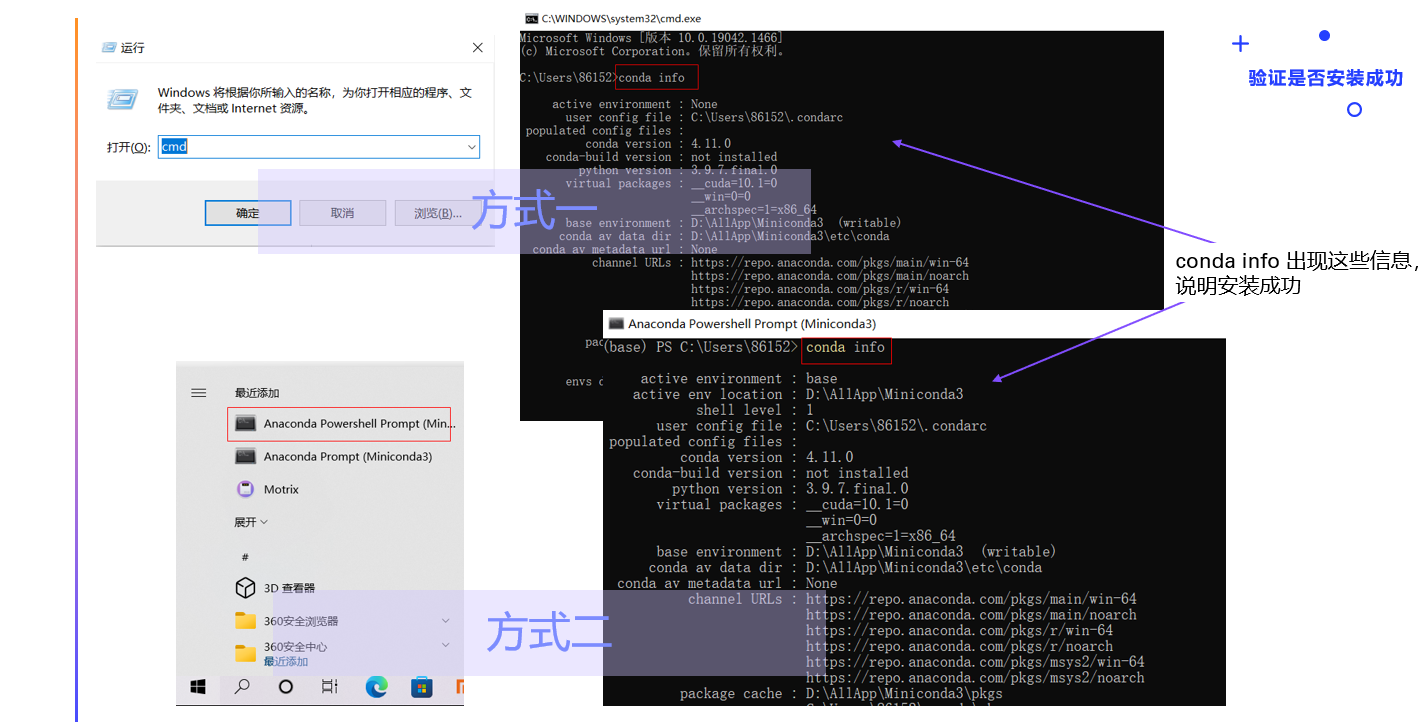Click 'conda info' command in cmd window
This screenshot has width=1426, height=722.
point(652,77)
